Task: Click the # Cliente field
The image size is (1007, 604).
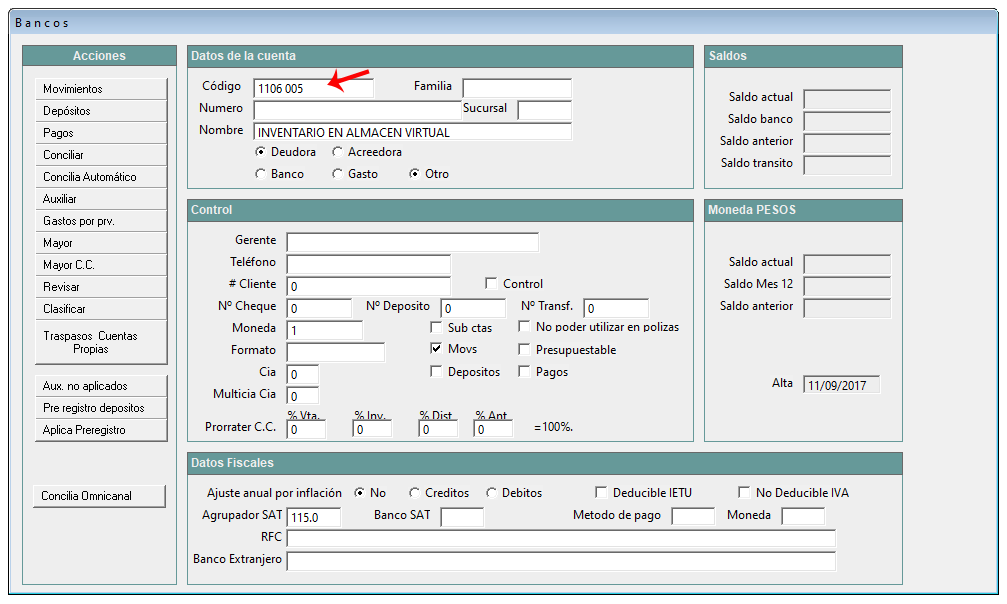Action: coord(369,286)
